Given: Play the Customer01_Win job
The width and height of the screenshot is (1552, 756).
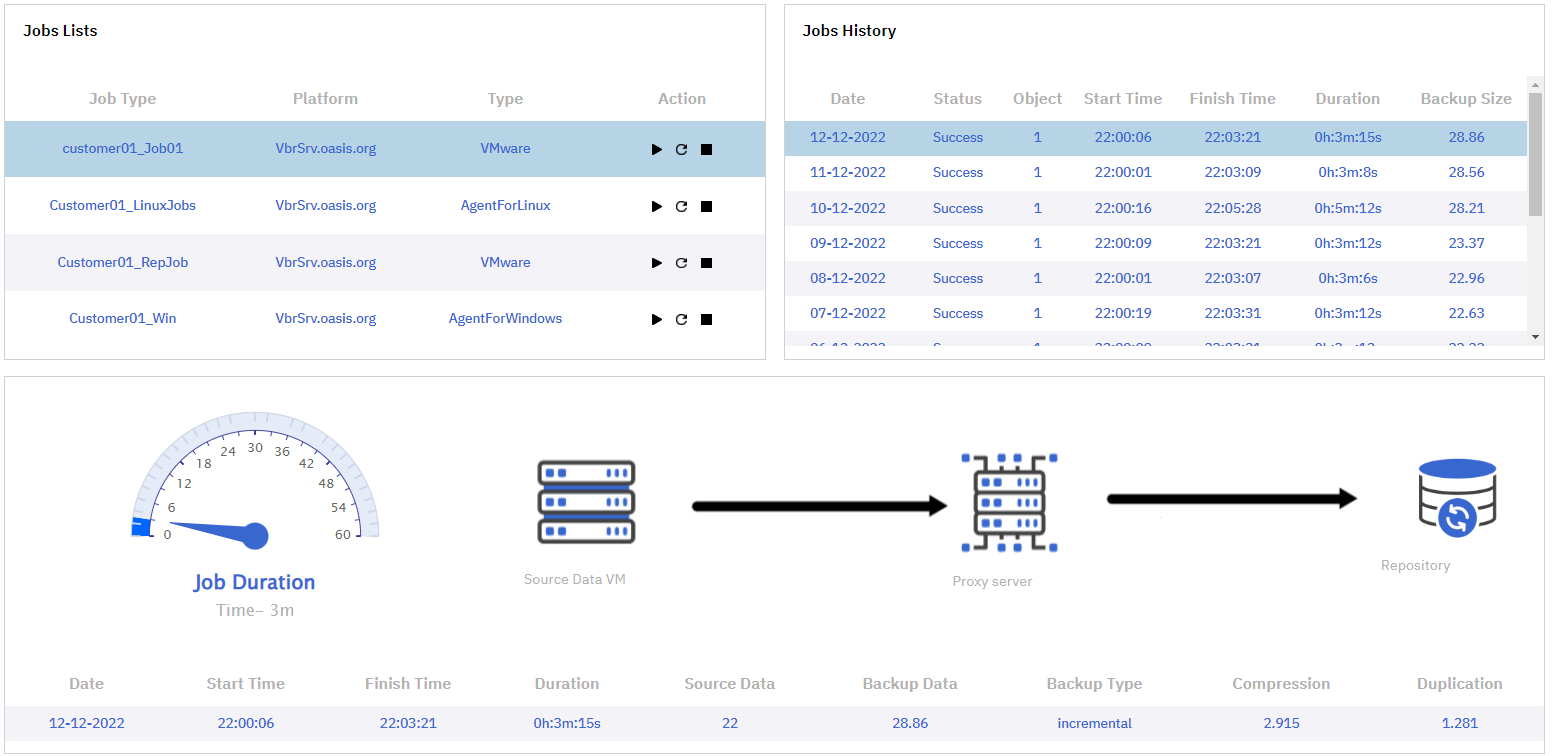Looking at the screenshot, I should 657,320.
